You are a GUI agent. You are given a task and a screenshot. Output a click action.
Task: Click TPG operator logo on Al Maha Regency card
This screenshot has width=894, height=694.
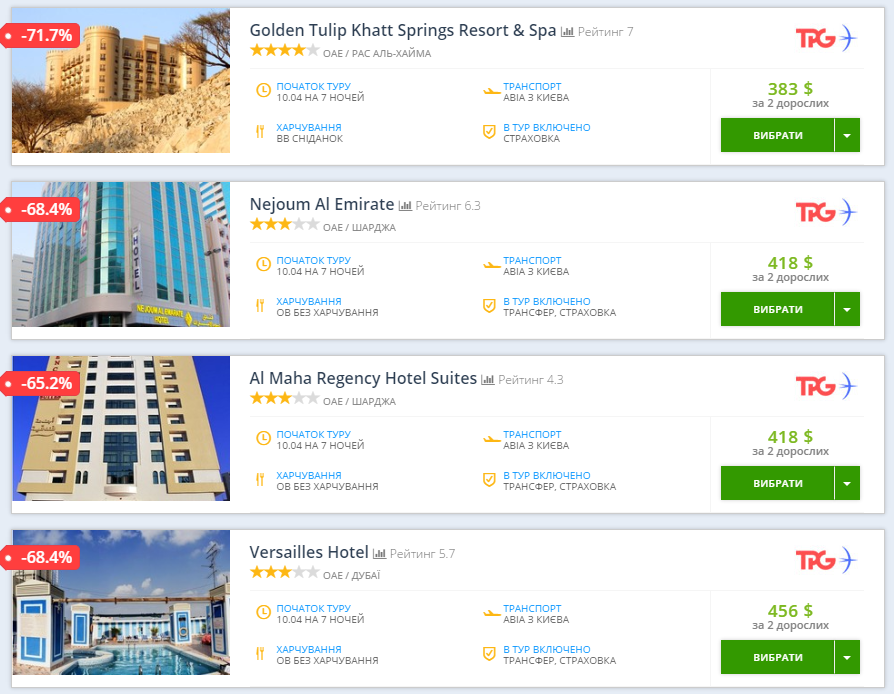click(826, 386)
